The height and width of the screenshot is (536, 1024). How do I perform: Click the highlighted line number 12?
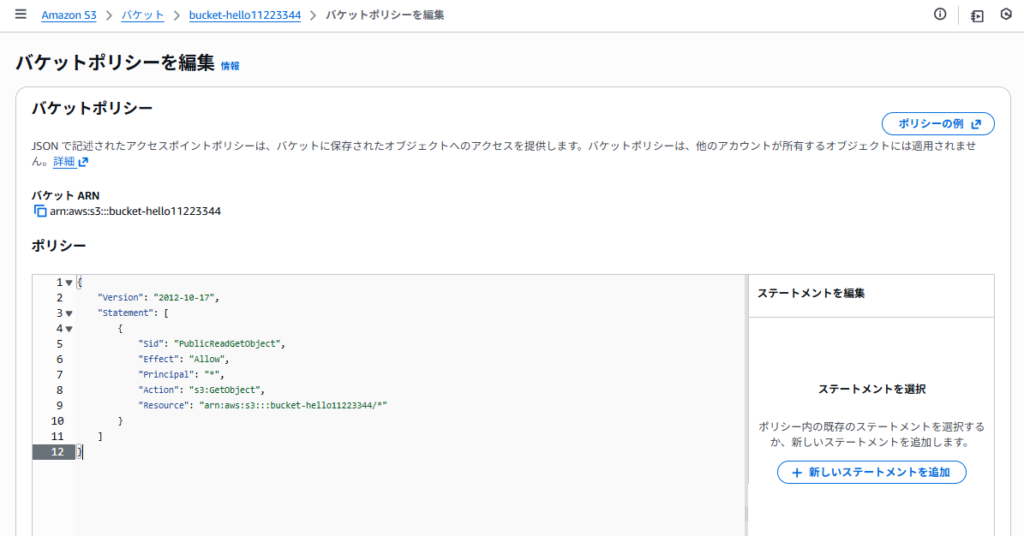(x=57, y=452)
